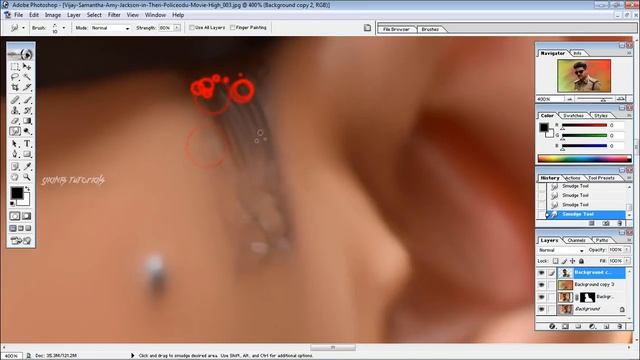
Task: Hide the Background layer
Action: pyautogui.click(x=542, y=309)
